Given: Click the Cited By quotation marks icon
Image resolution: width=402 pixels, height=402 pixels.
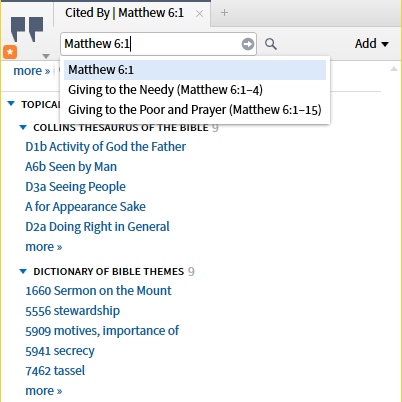Looking at the screenshot, I should (x=27, y=29).
